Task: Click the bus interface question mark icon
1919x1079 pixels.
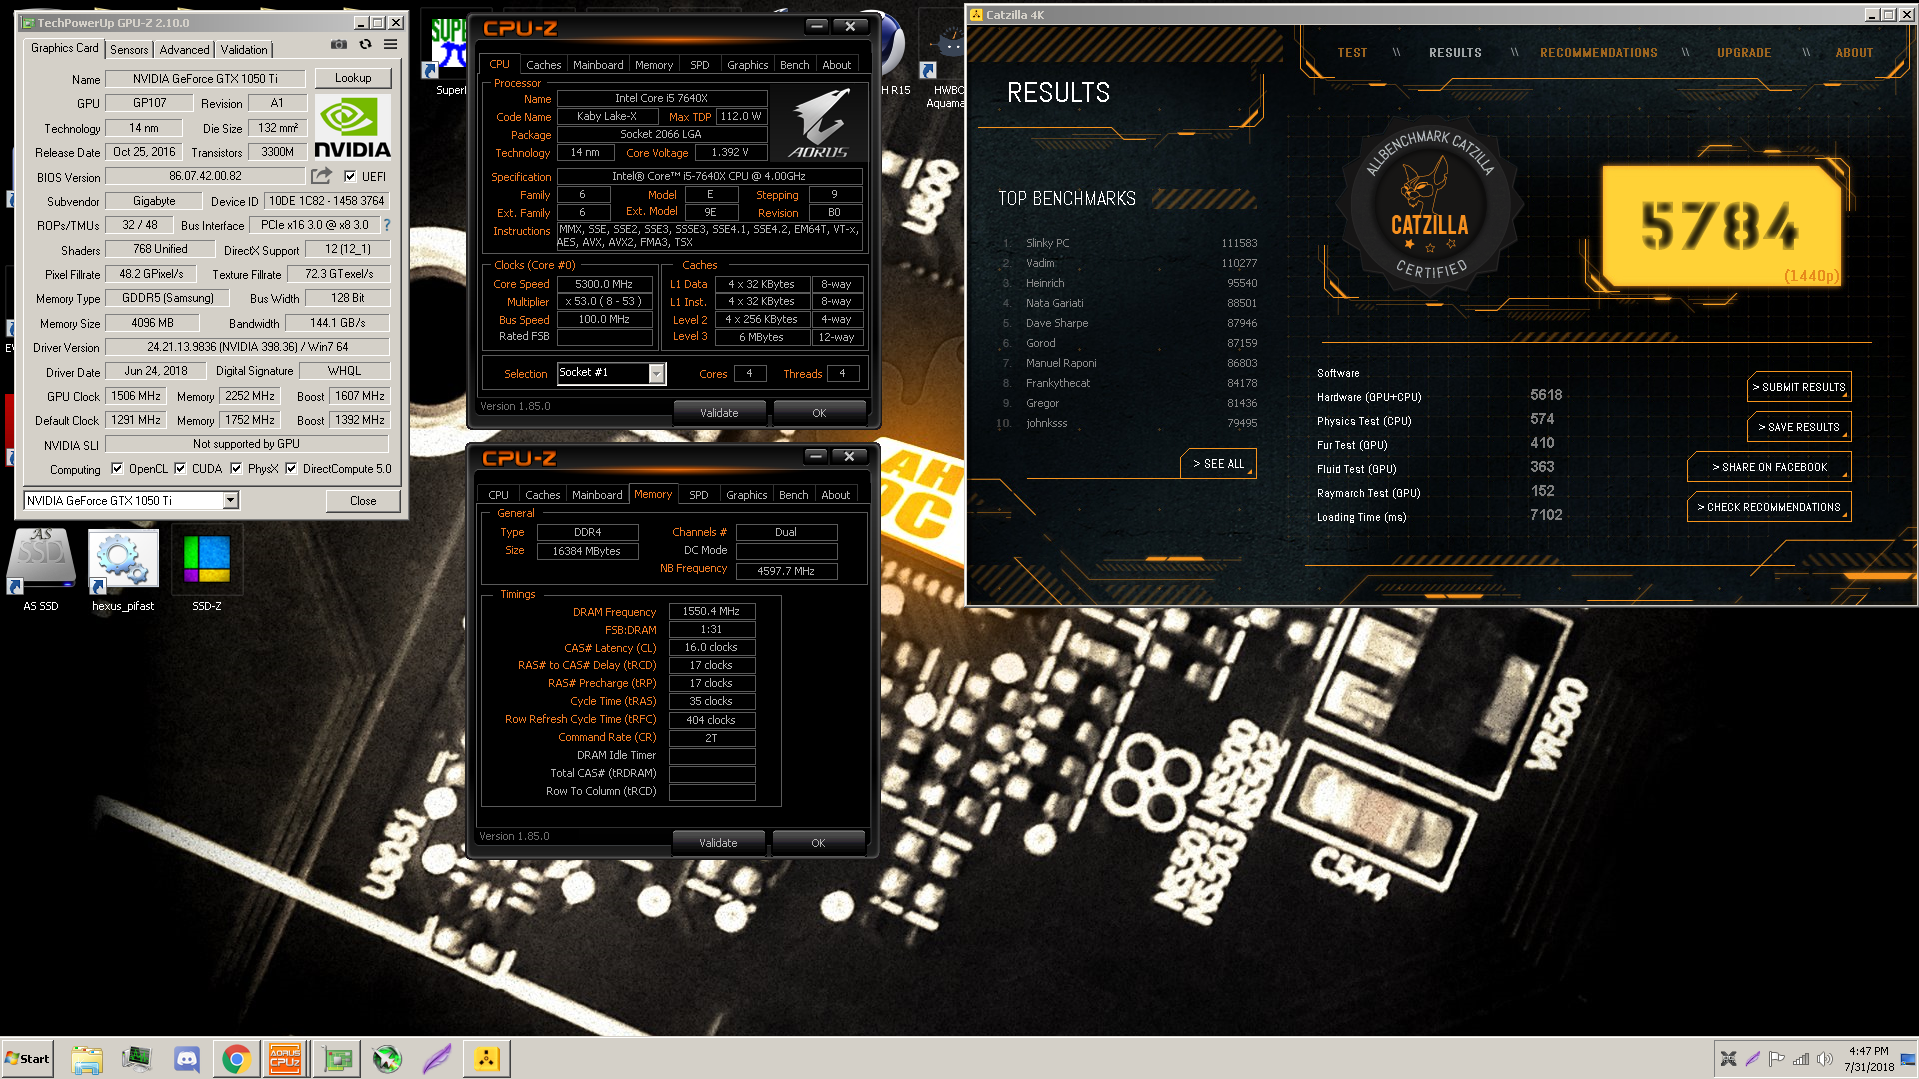Action: point(387,225)
